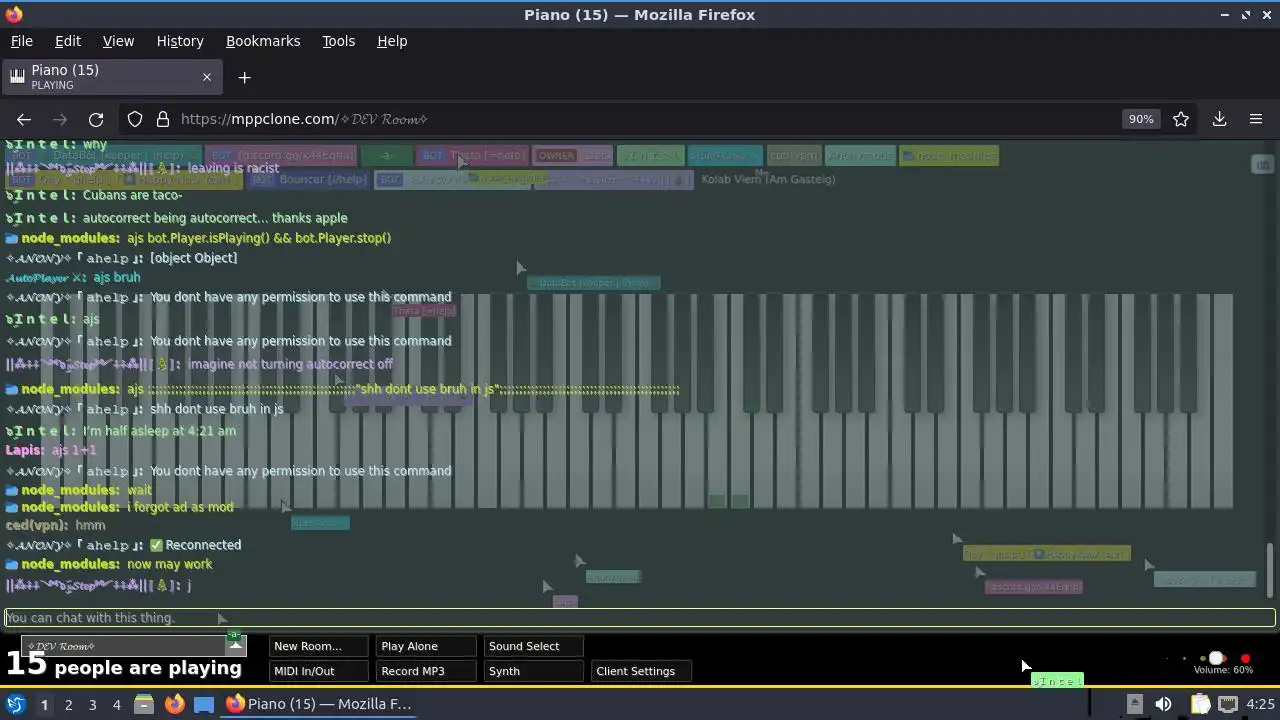Open the File menu
1280x720 pixels.
pos(22,41)
